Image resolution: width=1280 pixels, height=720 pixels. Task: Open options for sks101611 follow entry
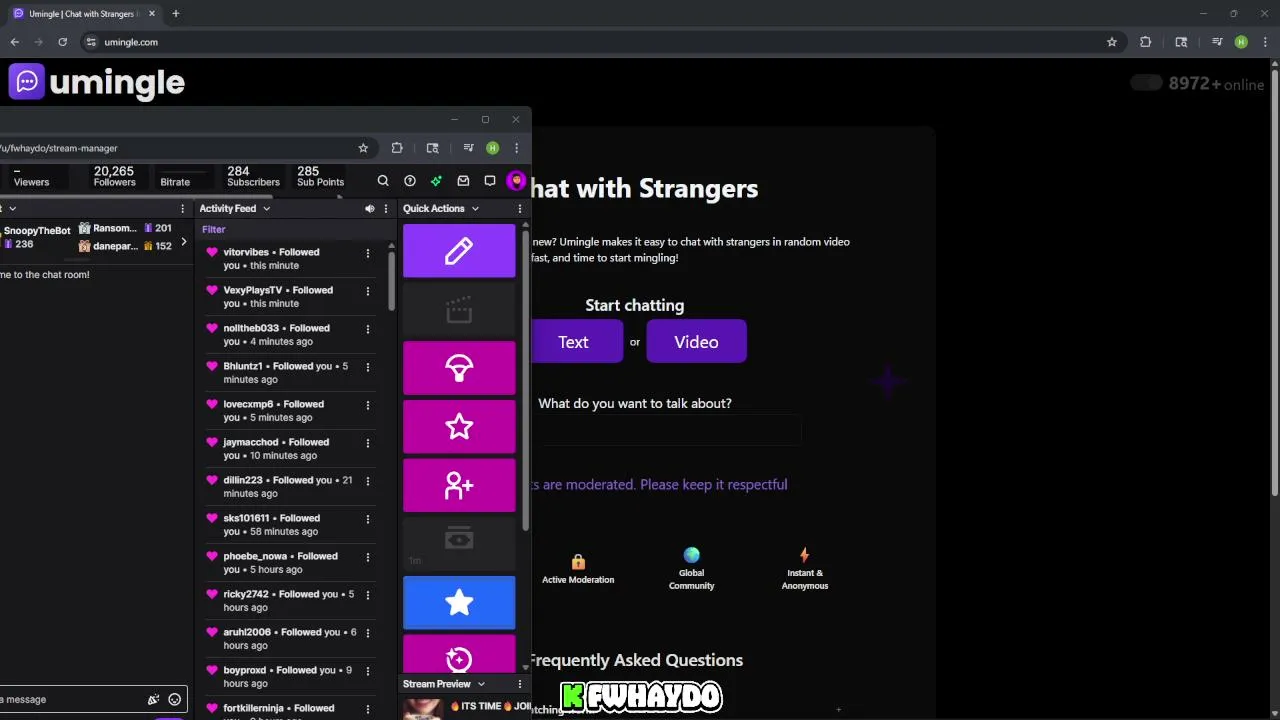point(368,519)
